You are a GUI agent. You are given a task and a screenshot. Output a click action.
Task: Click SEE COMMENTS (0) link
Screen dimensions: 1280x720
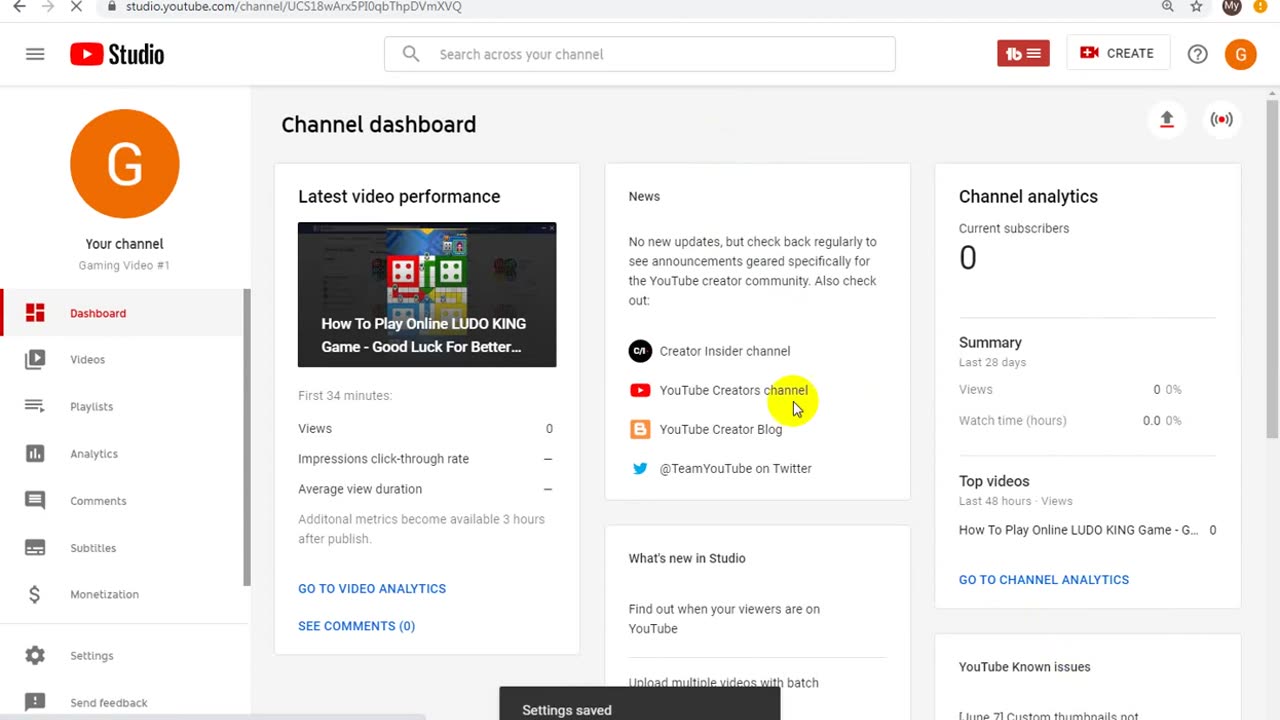[356, 626]
